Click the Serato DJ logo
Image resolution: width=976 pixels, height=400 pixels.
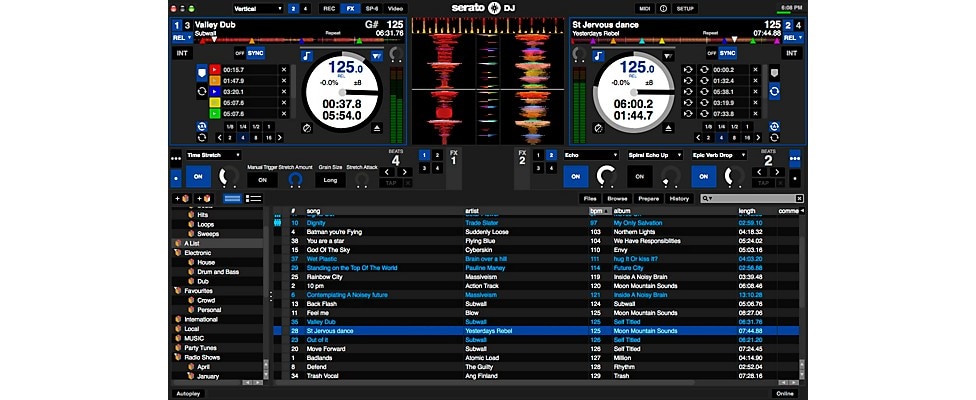point(484,8)
